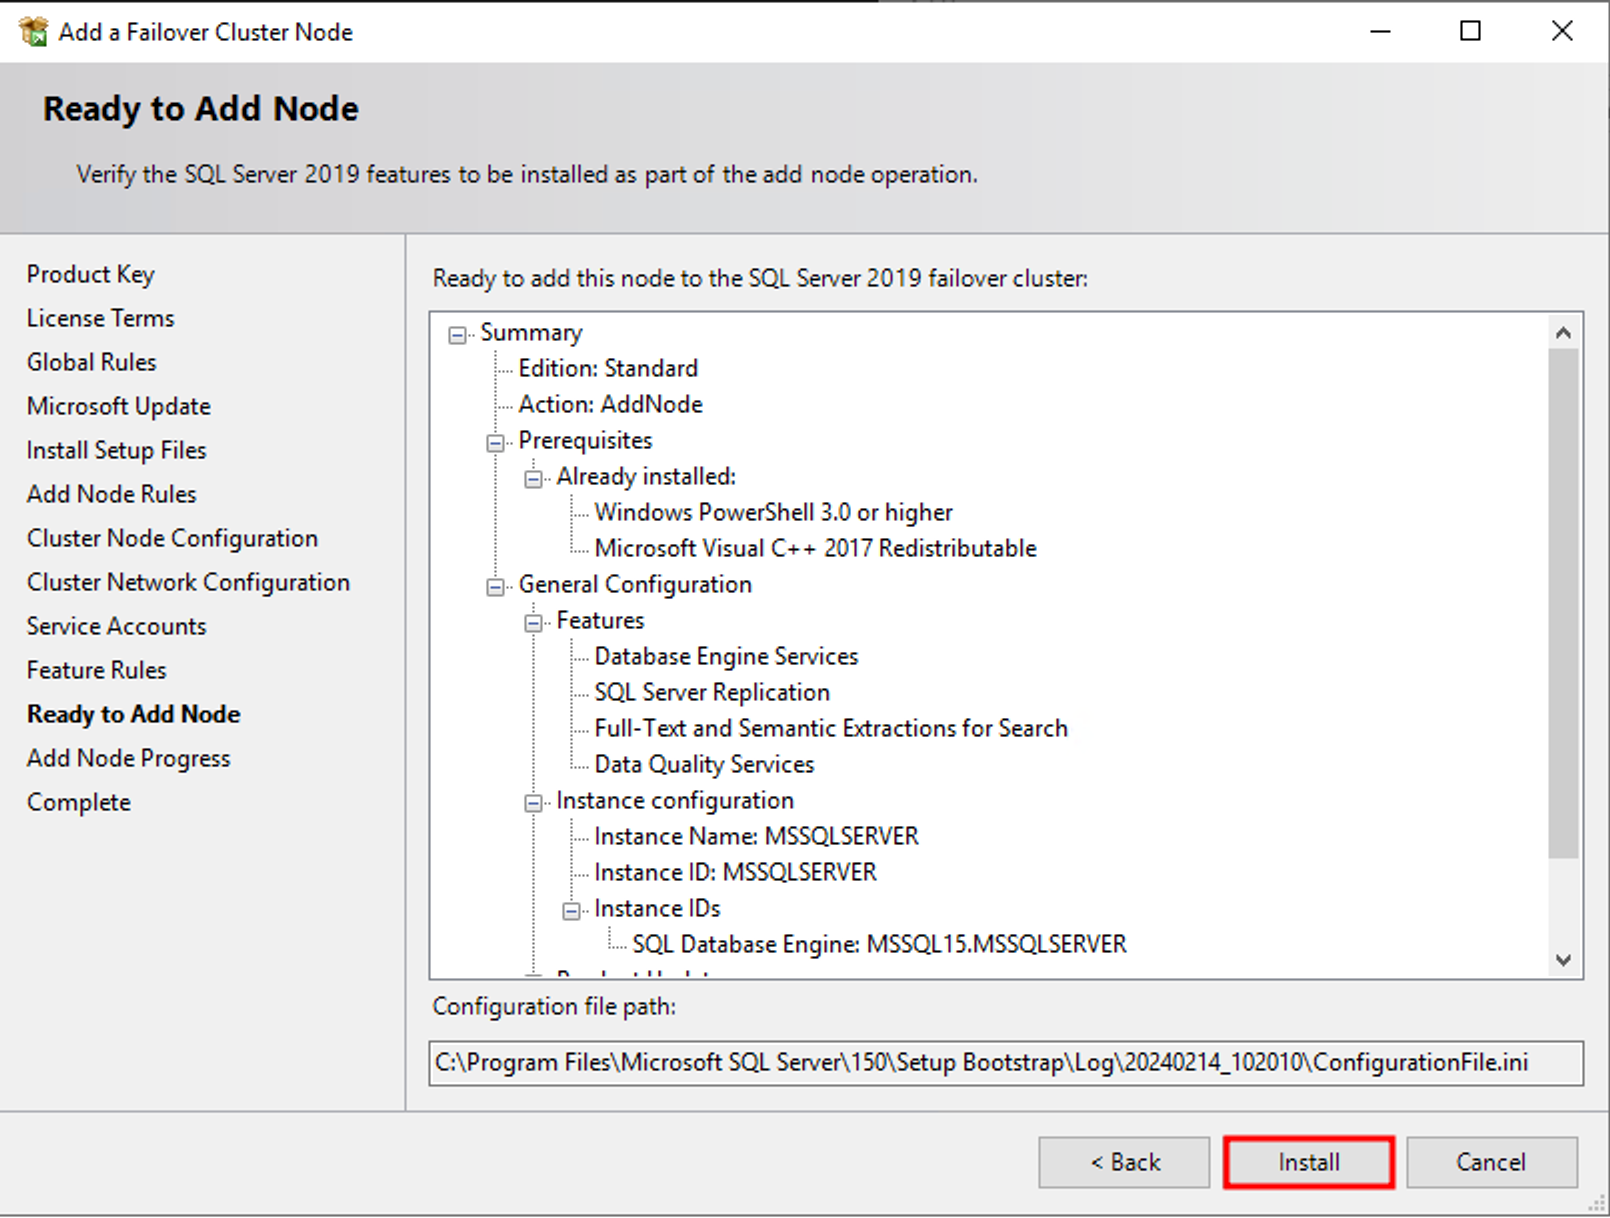
Task: Select the Add Node Progress step
Action: [129, 758]
